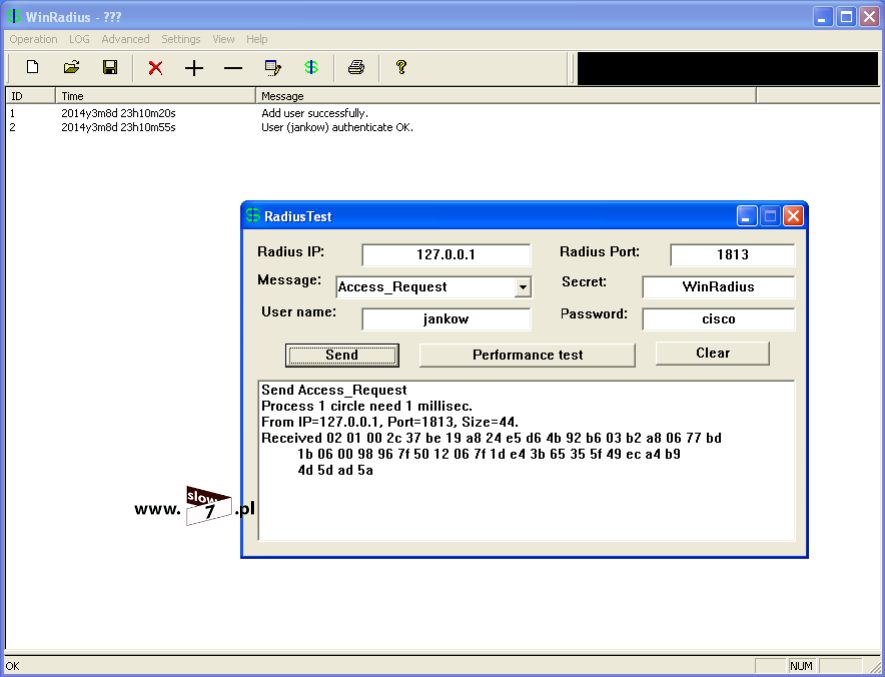The height and width of the screenshot is (677, 885).
Task: Click the green dollar toolbar icon
Action: [x=311, y=68]
